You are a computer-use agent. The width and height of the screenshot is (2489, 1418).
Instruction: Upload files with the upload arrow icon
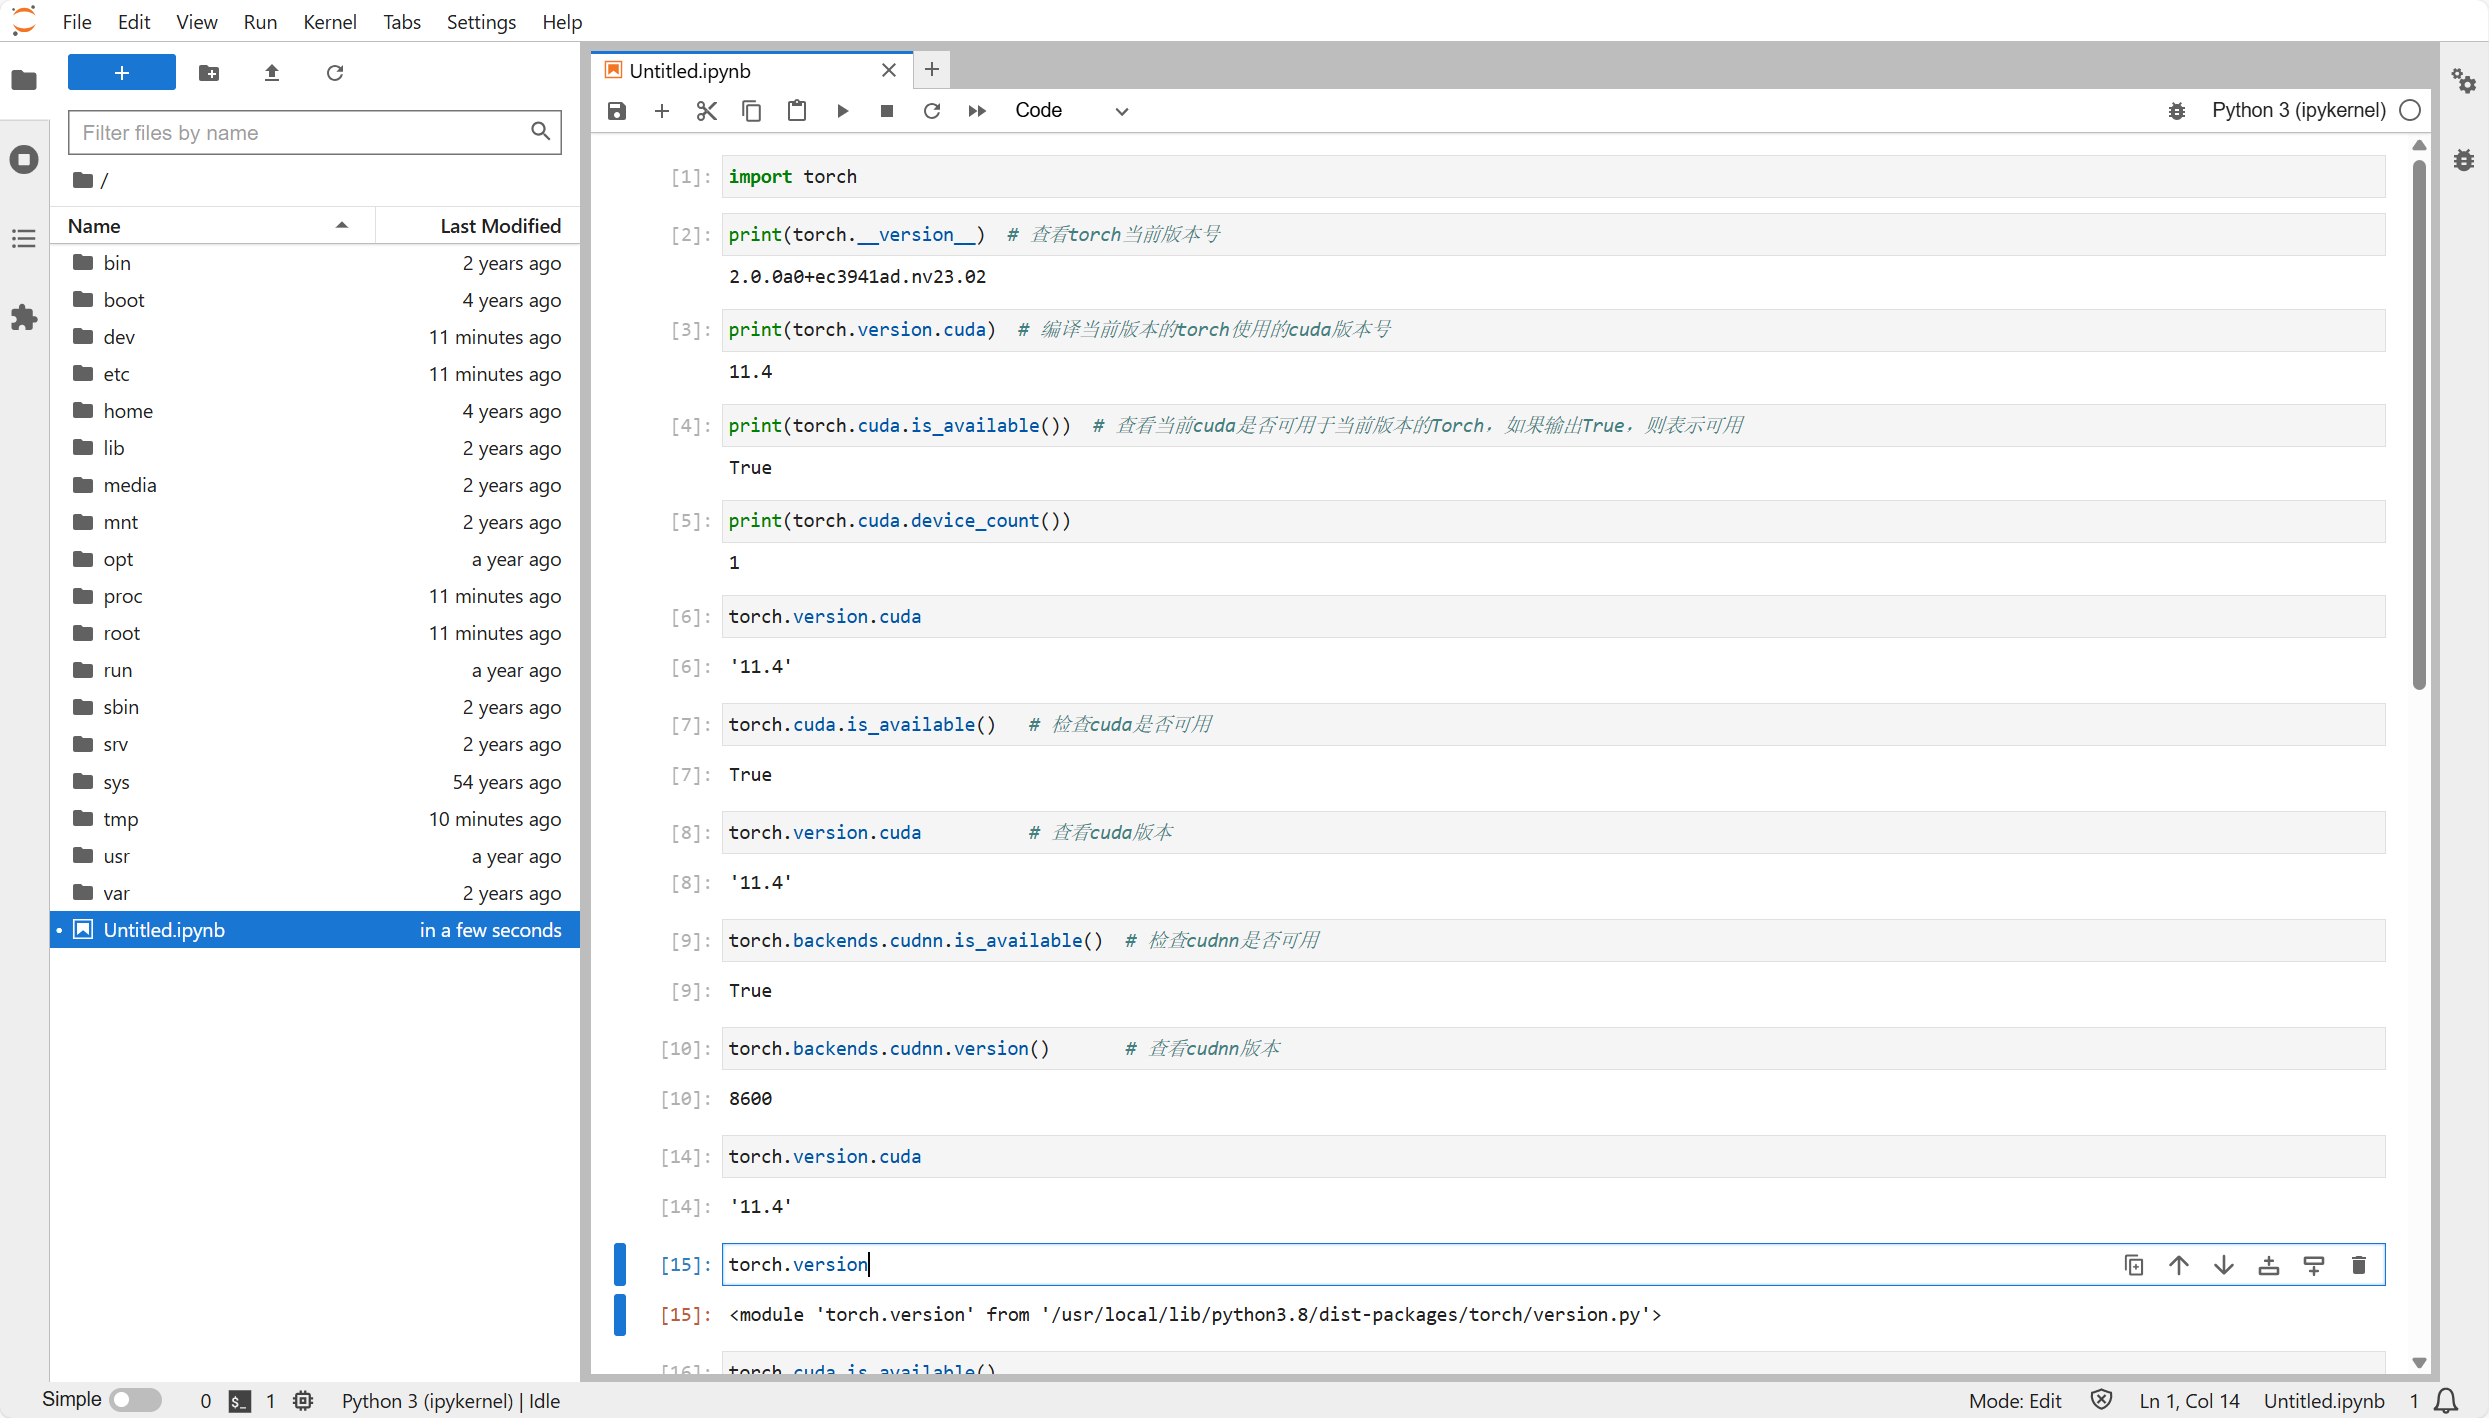point(272,73)
